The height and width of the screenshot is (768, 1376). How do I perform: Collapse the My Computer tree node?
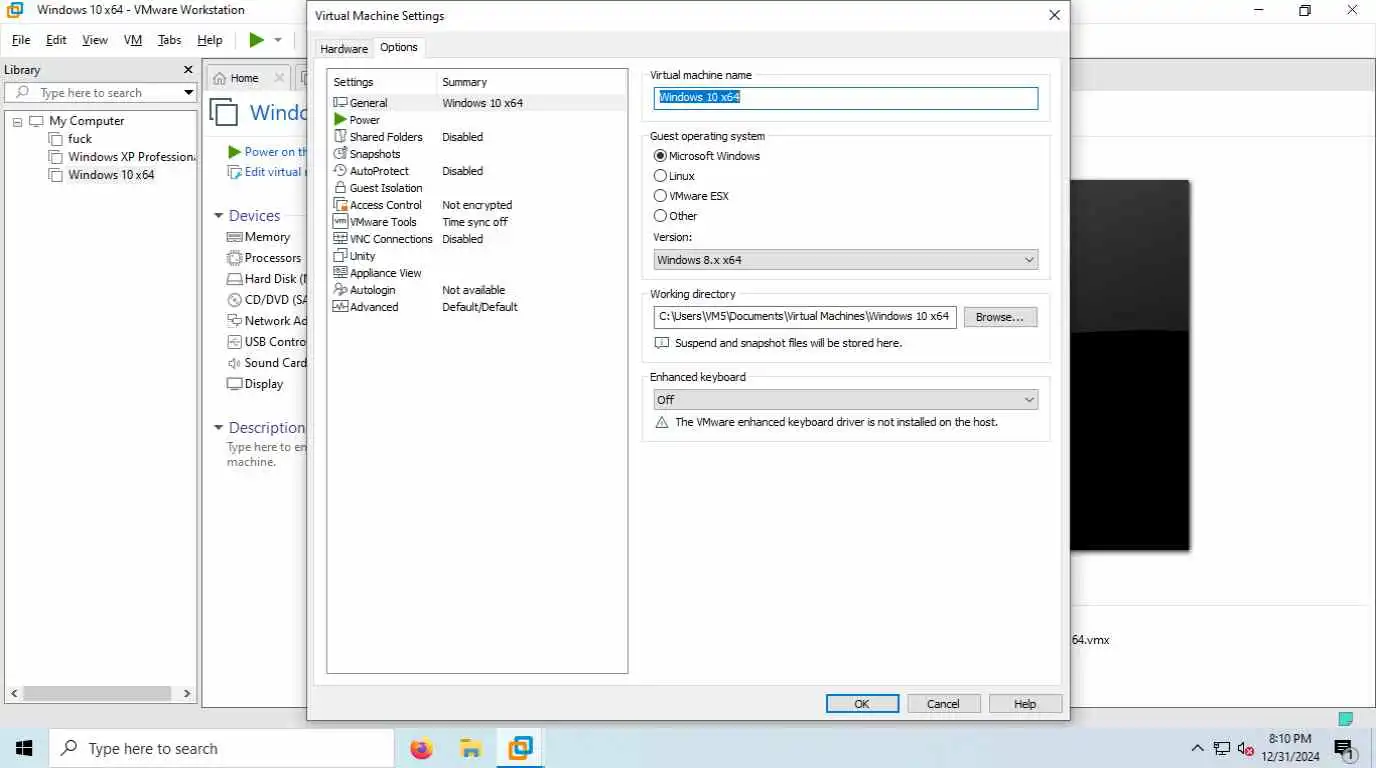point(17,121)
